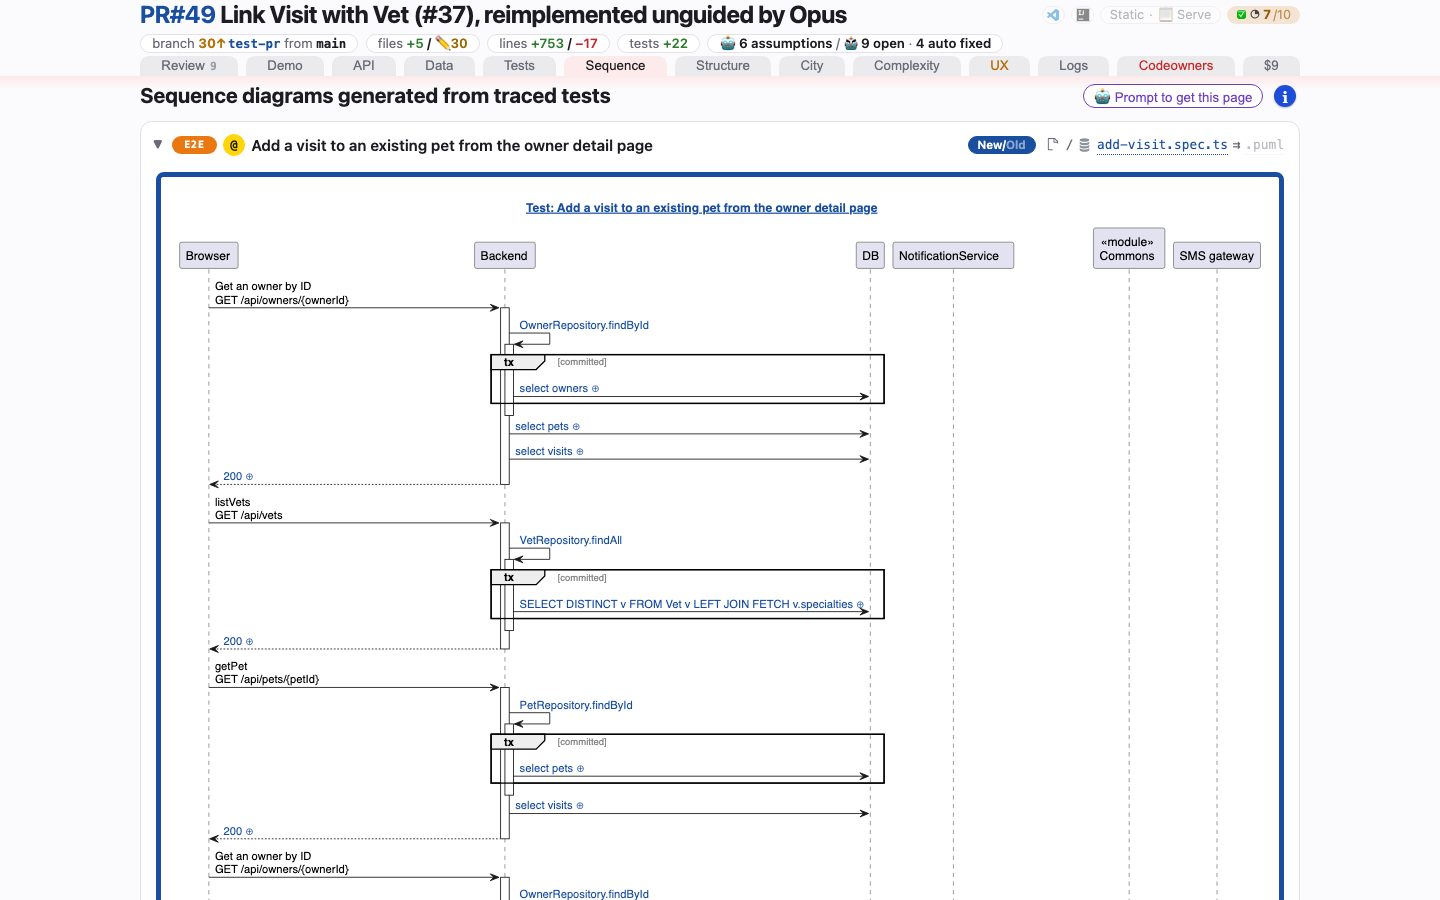This screenshot has height=900, width=1440.
Task: Switch to Static mode
Action: pyautogui.click(x=1126, y=15)
